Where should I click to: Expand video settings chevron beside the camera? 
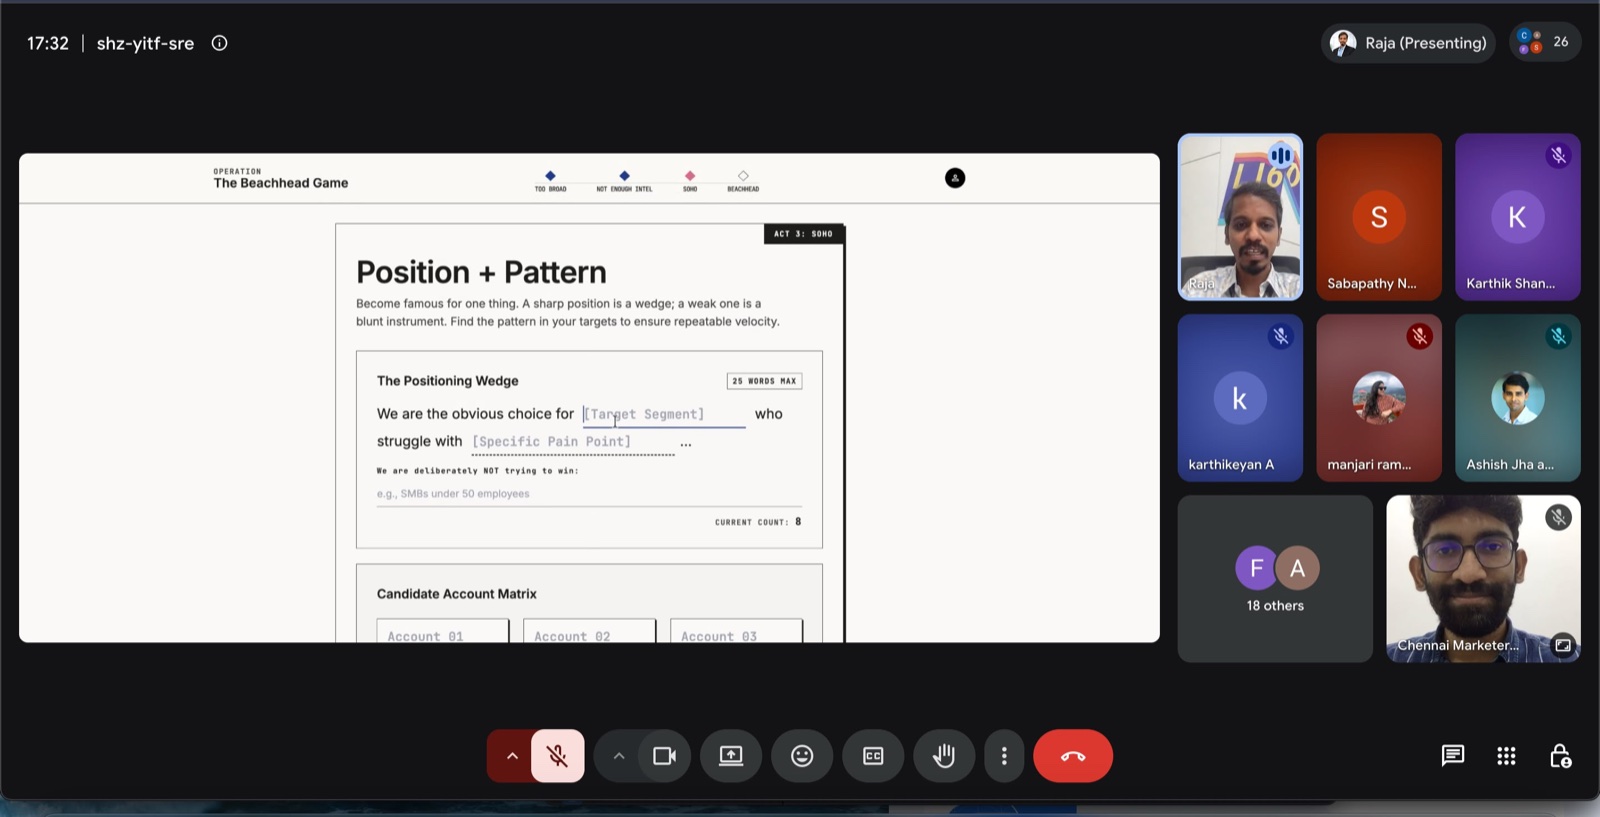[x=619, y=756]
